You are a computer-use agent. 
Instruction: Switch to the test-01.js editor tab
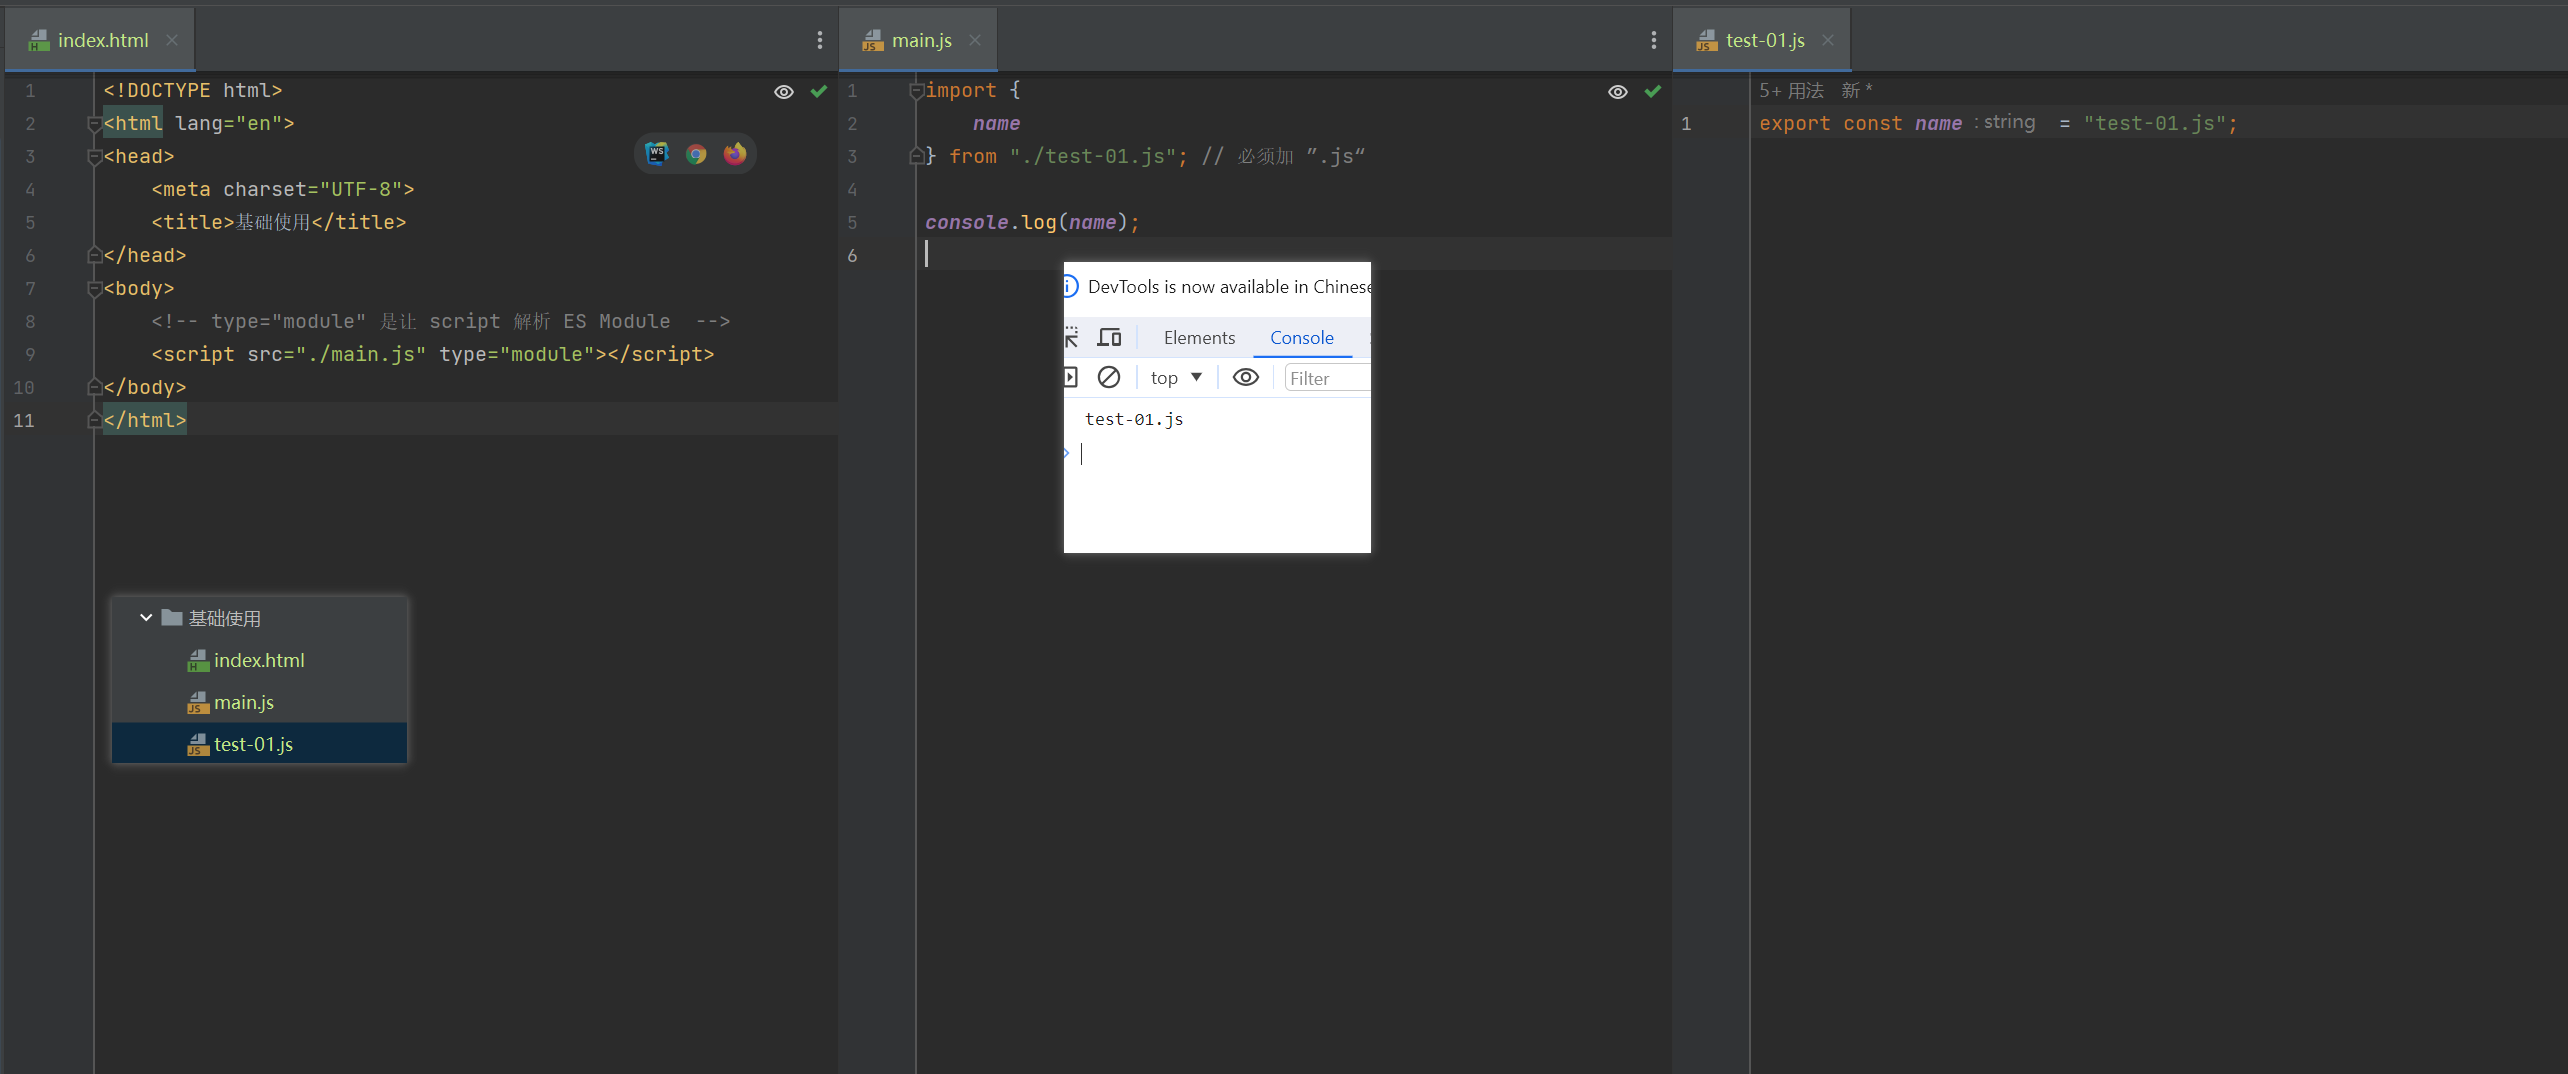(x=1764, y=40)
